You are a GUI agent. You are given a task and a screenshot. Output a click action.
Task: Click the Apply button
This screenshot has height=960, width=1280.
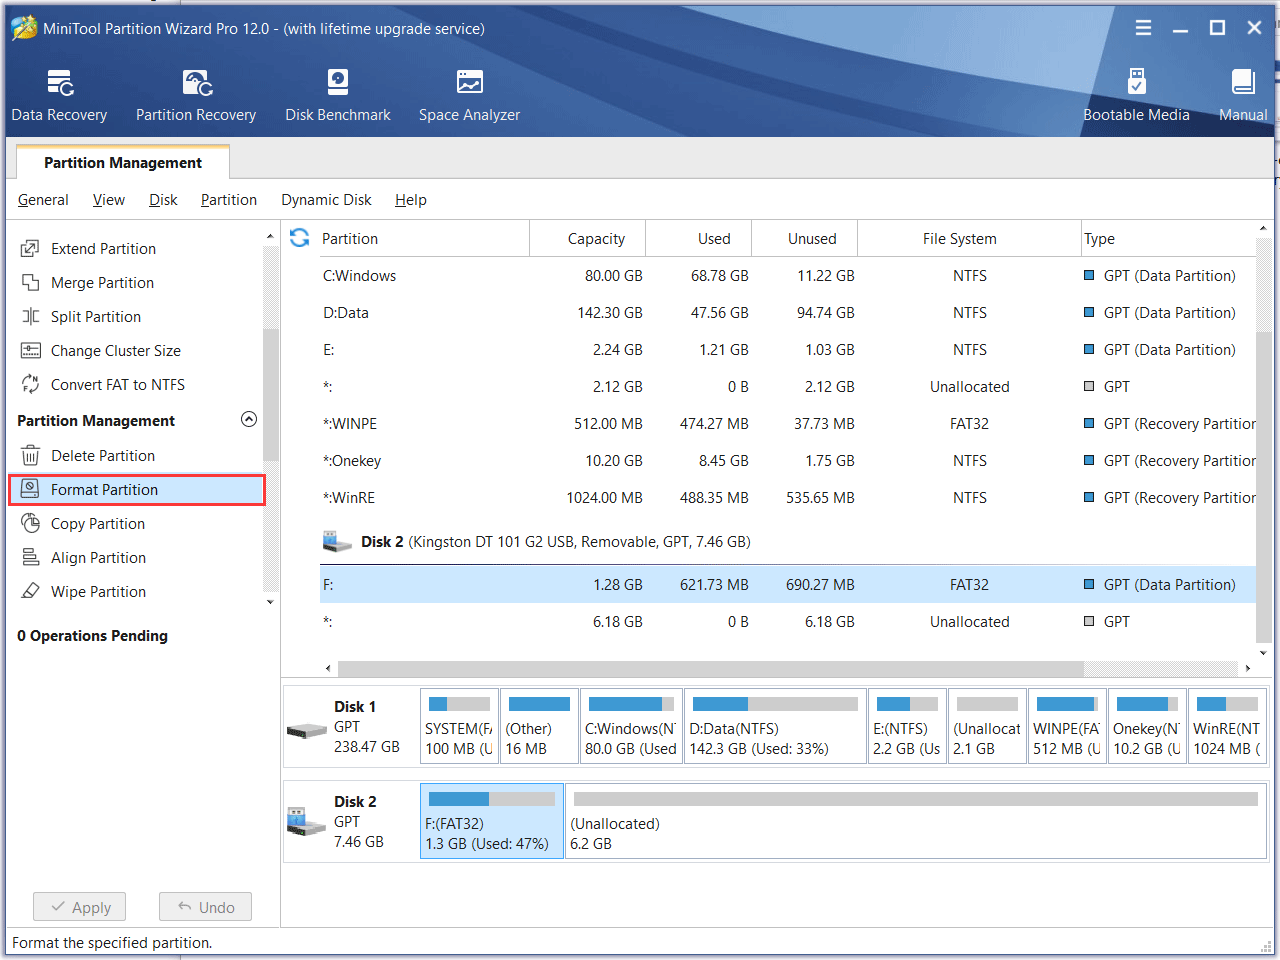(80, 907)
